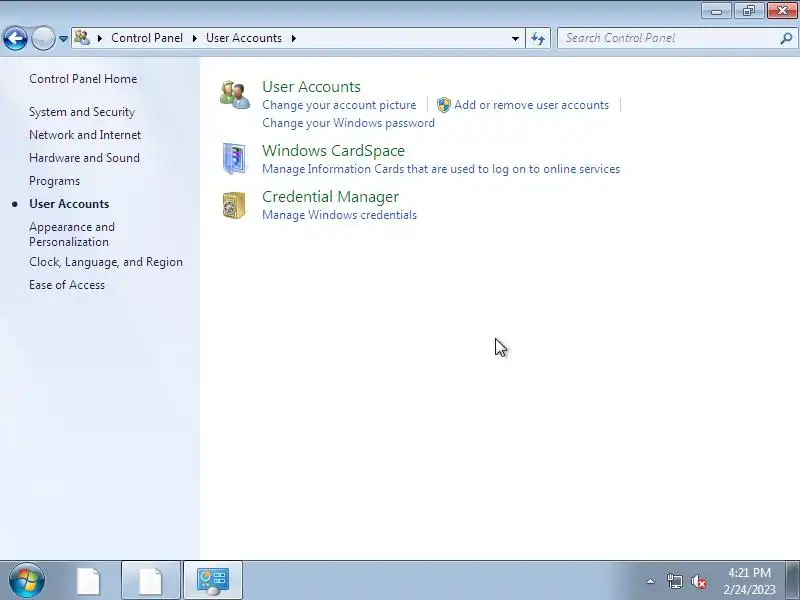Click Add or remove user accounts
Viewport: 800px width, 600px height.
pos(532,105)
